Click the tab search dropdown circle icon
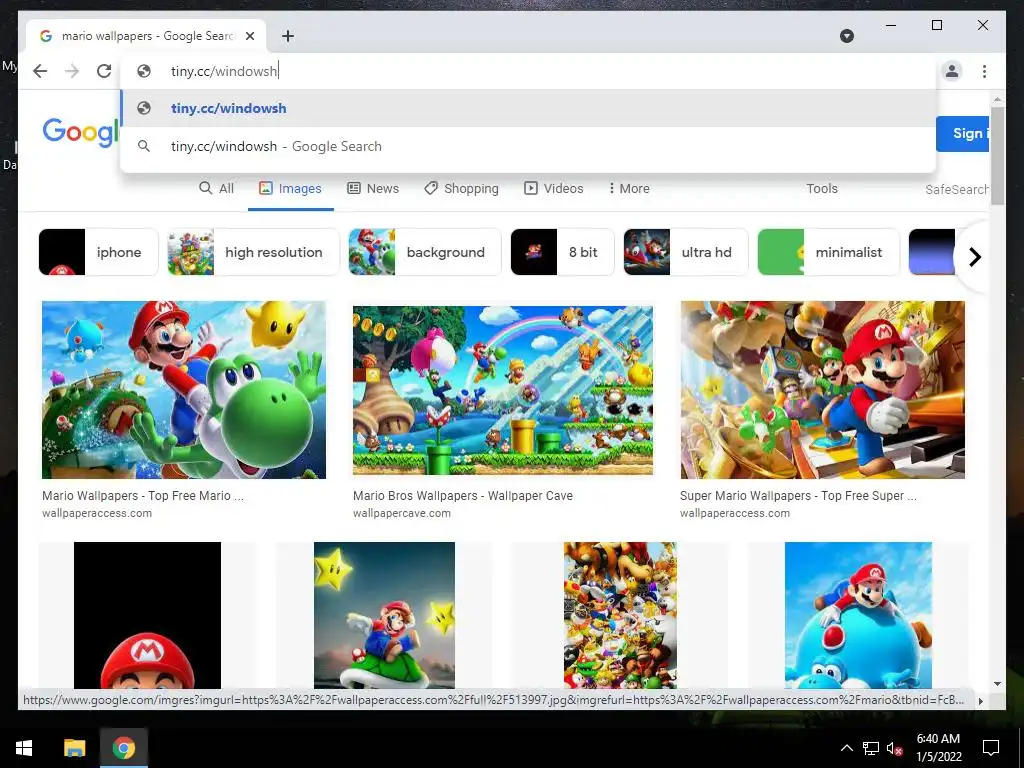This screenshot has width=1024, height=768. click(x=846, y=36)
